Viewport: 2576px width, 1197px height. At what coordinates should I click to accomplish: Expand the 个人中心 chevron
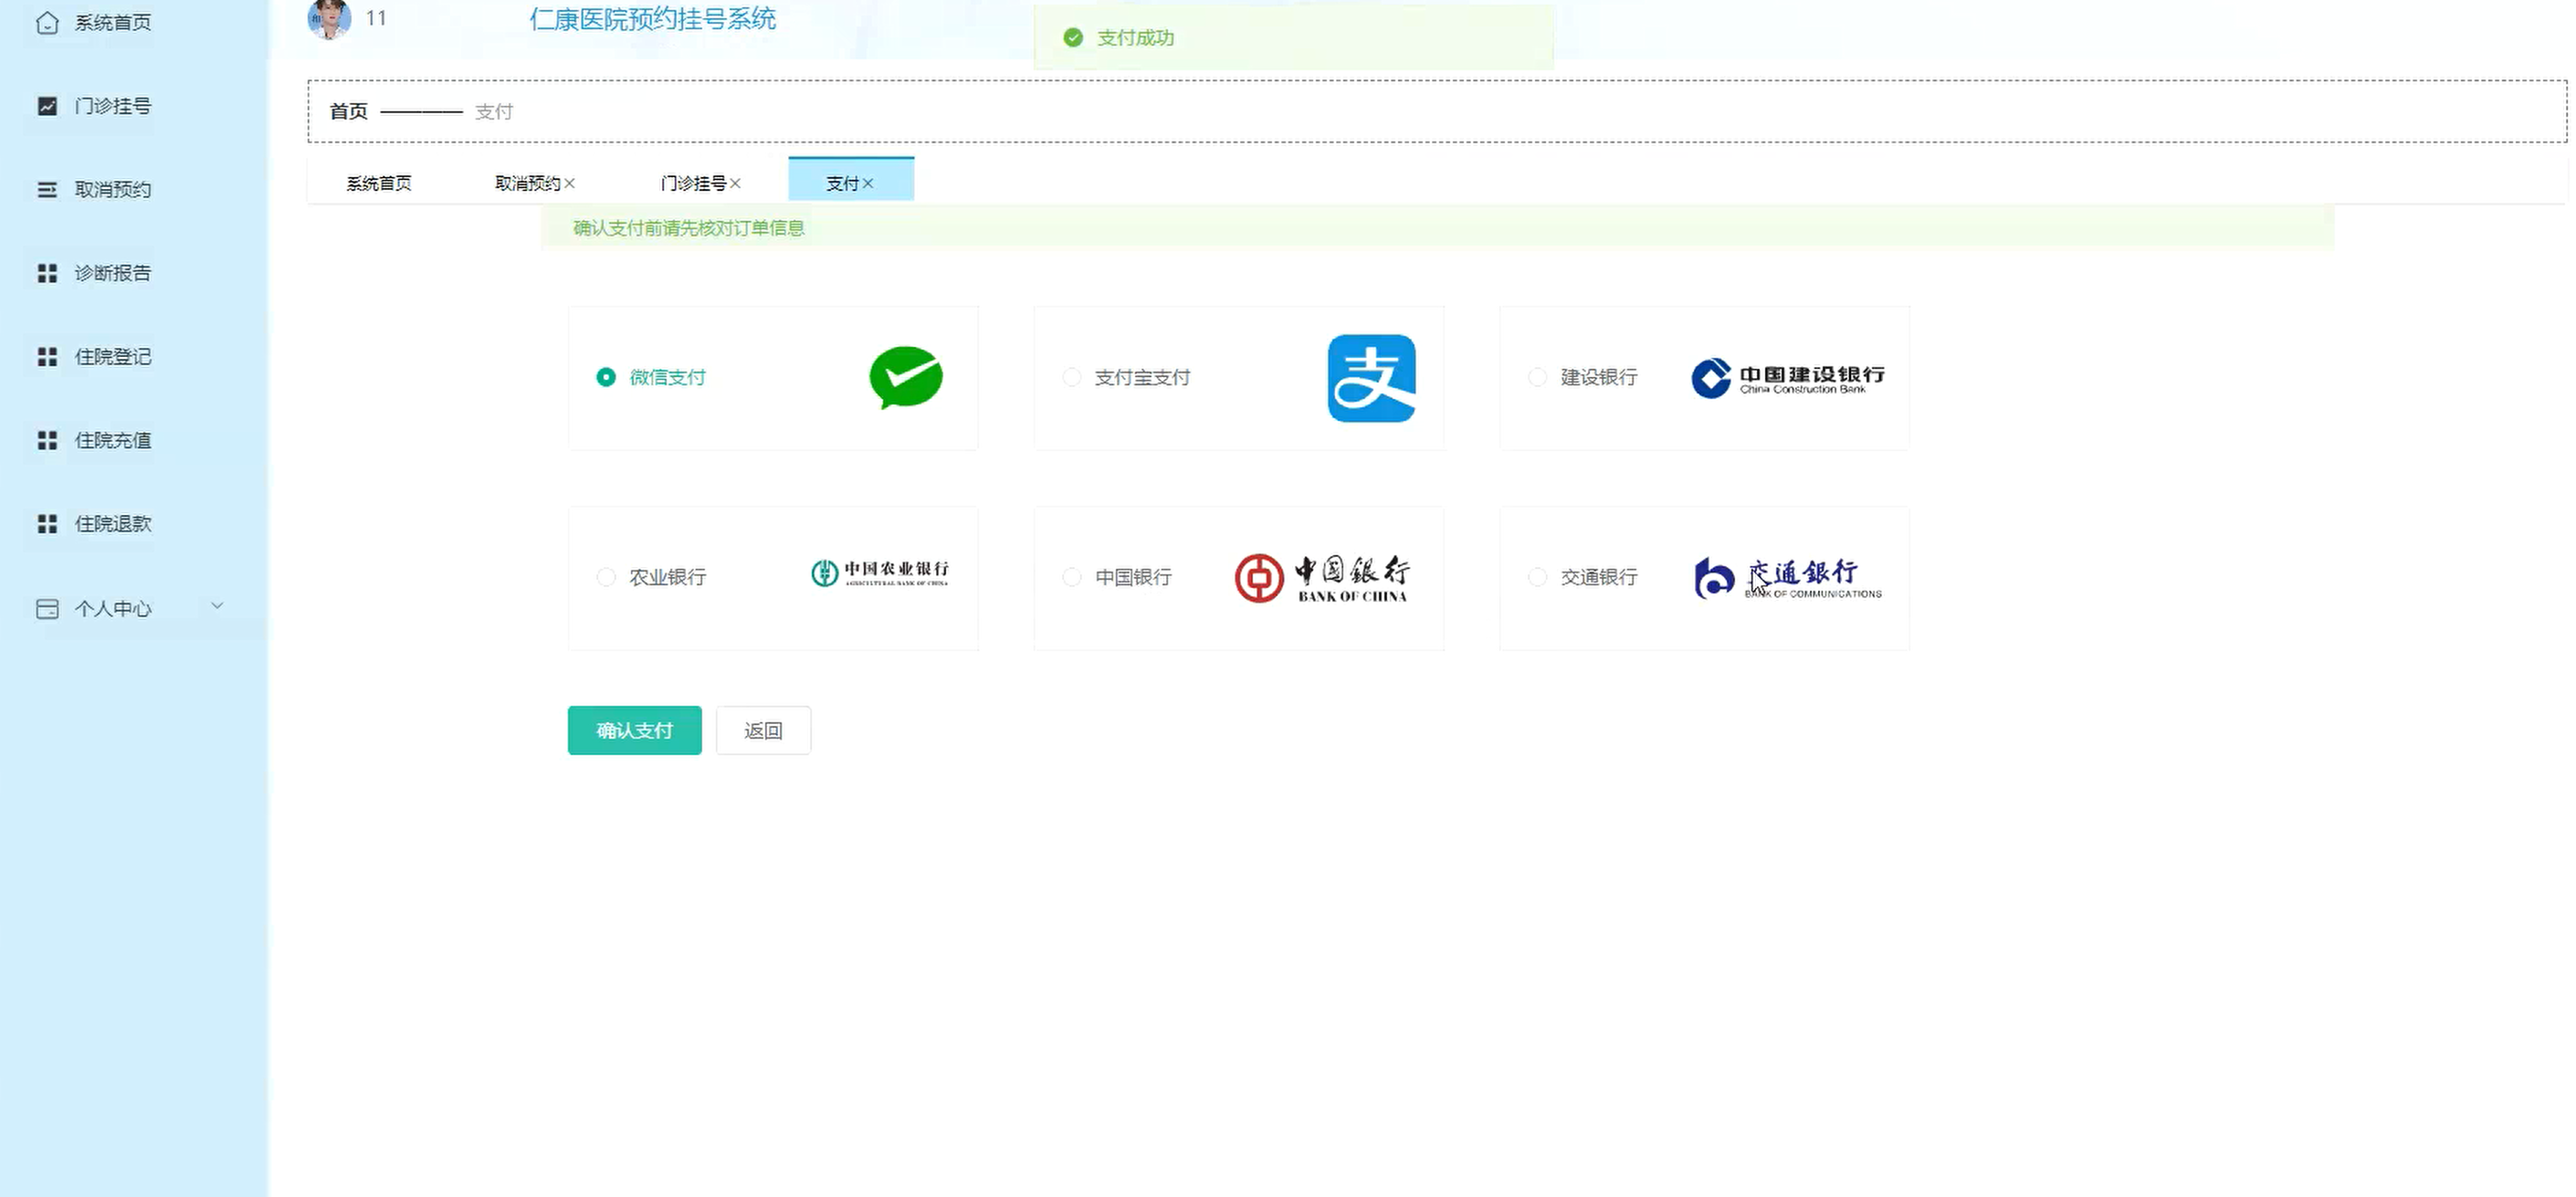[217, 606]
